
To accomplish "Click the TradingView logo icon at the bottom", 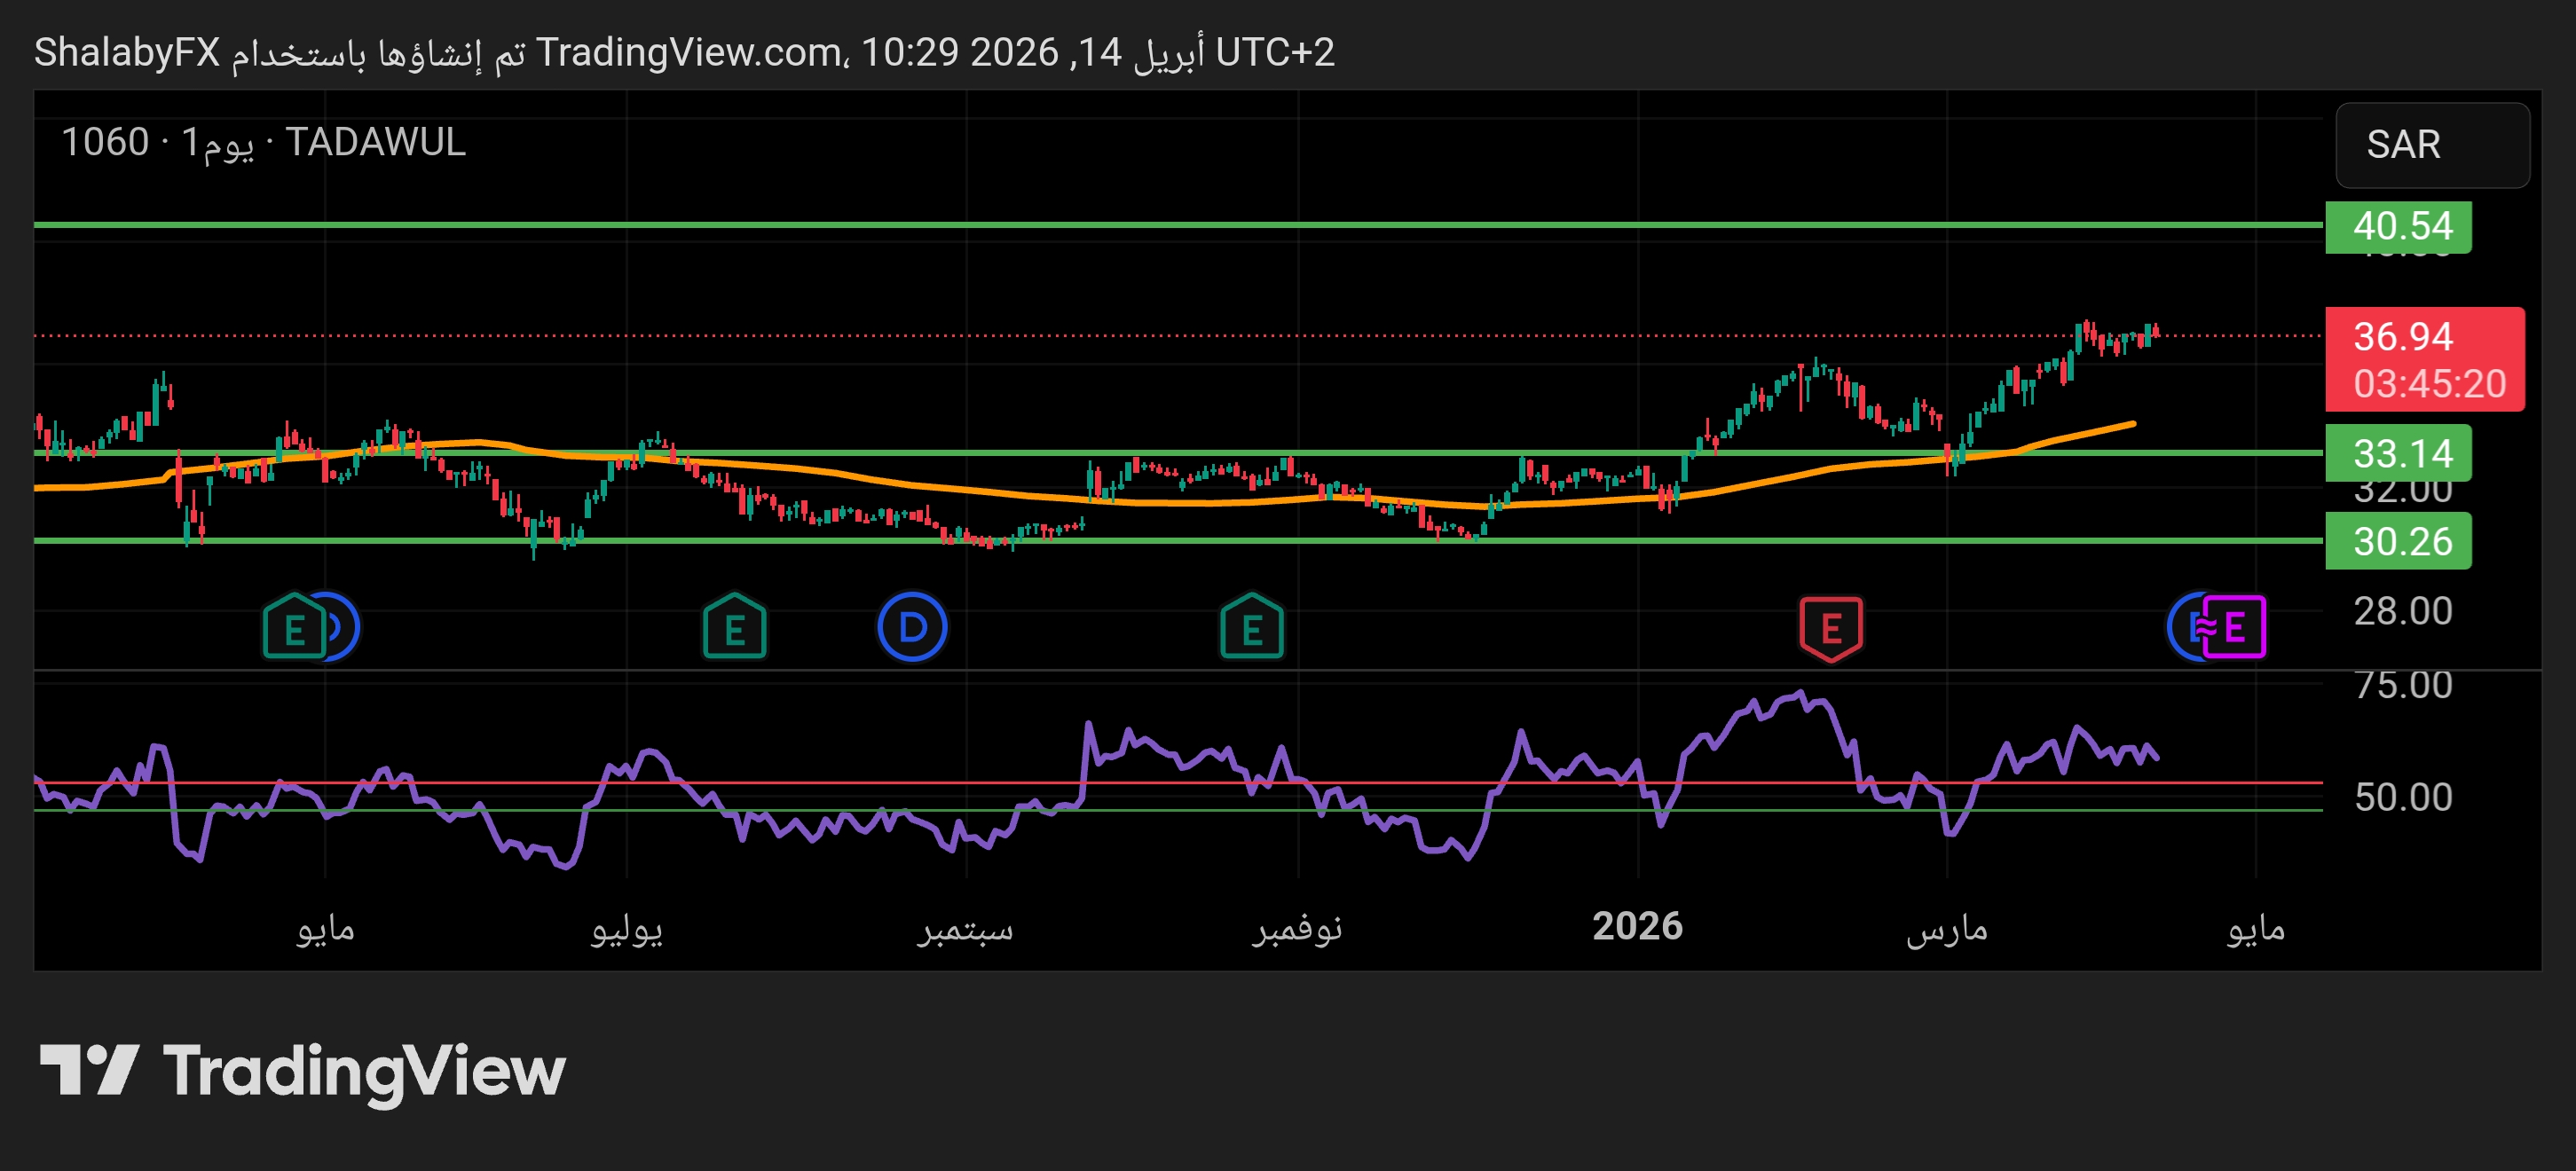I will point(88,1070).
